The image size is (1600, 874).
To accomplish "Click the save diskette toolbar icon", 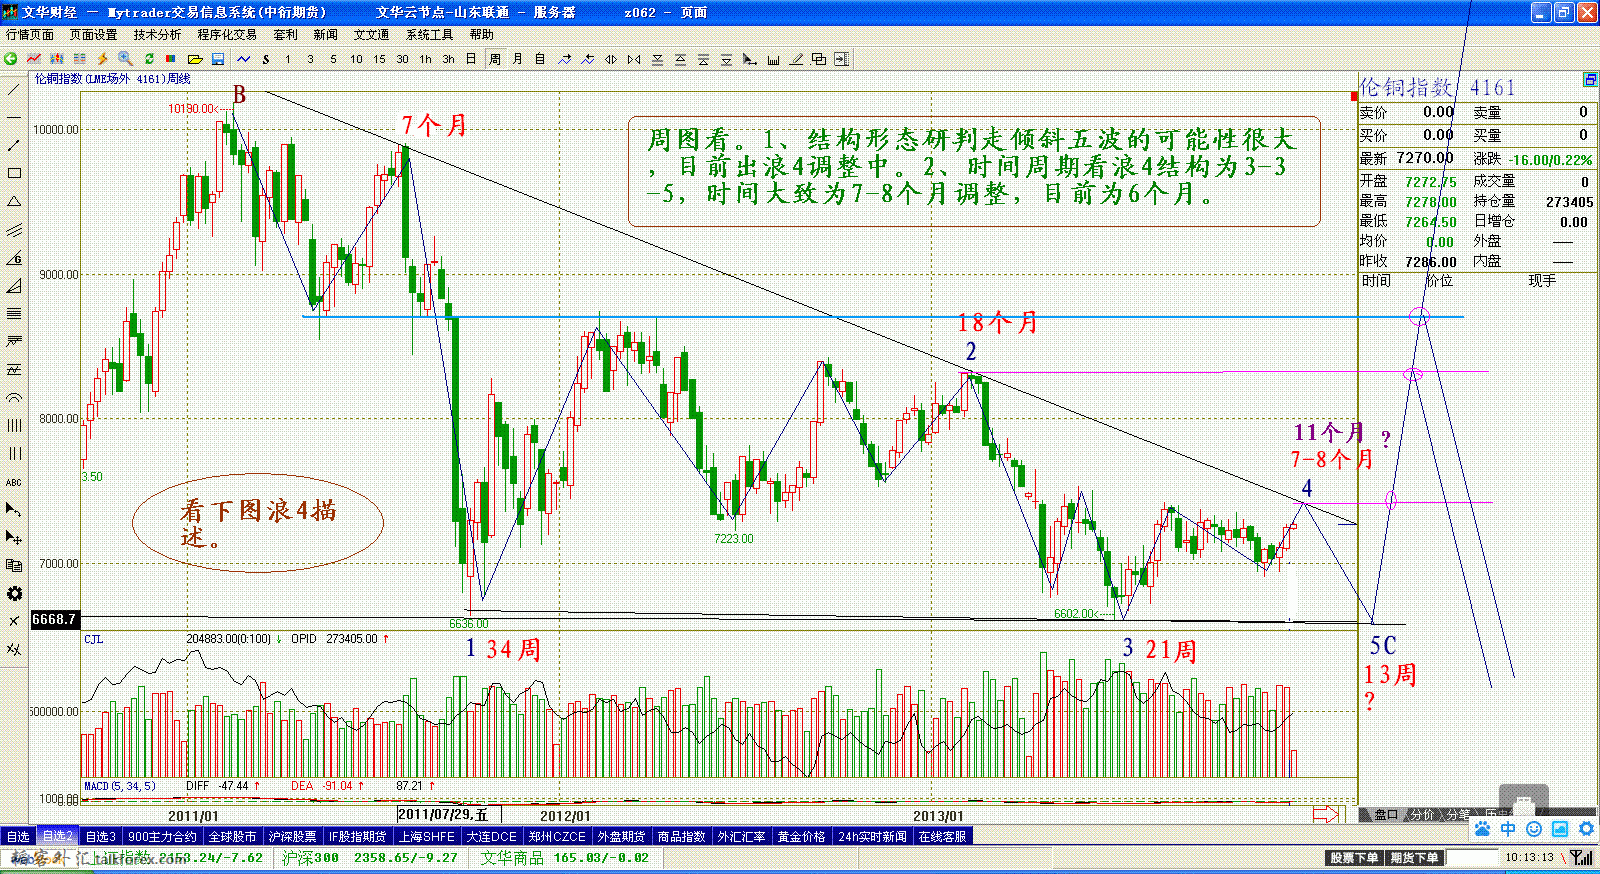I will (217, 59).
